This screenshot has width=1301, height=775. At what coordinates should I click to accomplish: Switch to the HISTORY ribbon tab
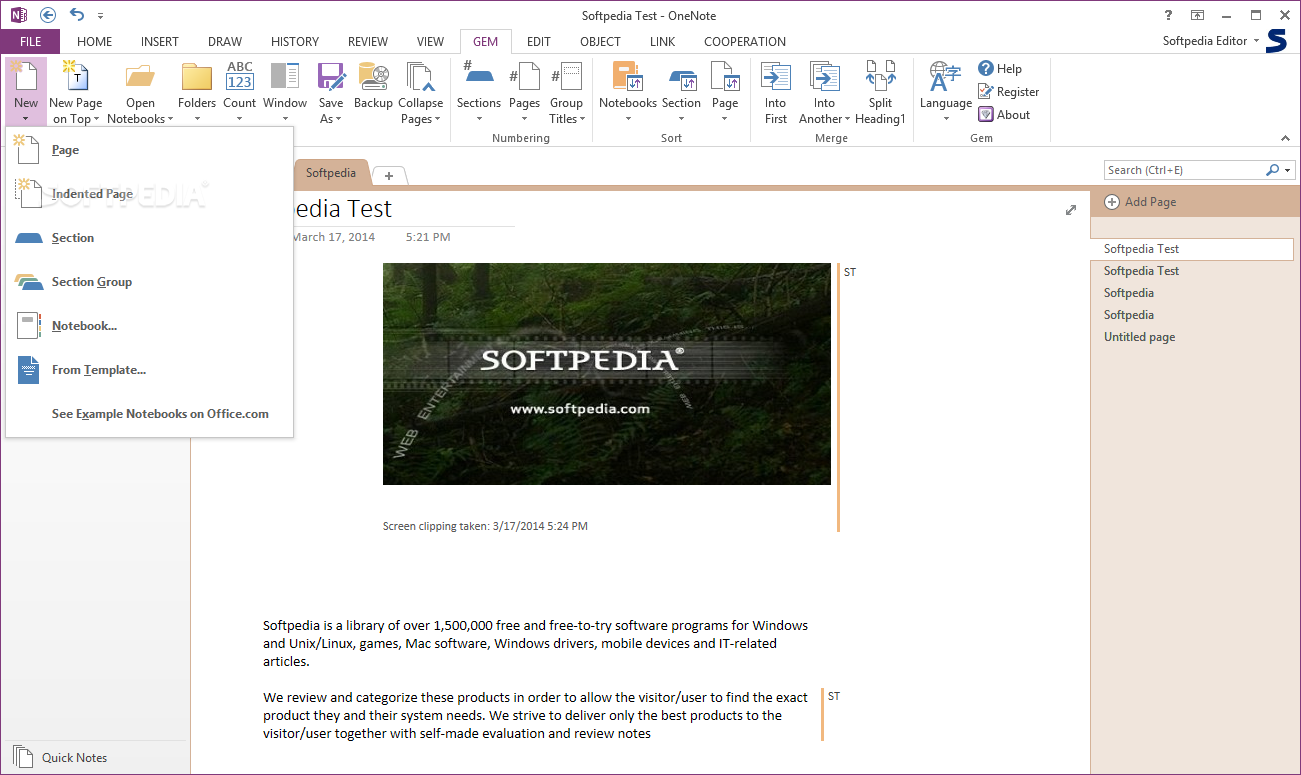click(295, 41)
